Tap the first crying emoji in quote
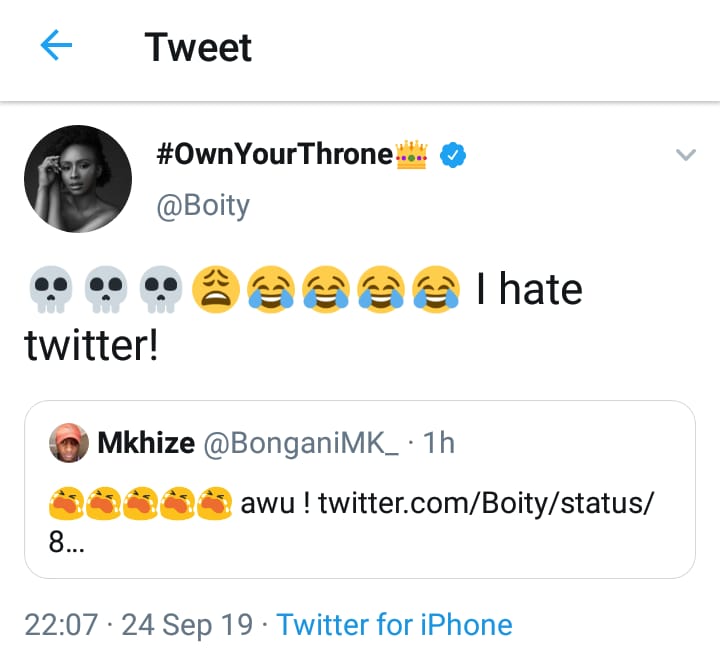 click(x=66, y=503)
